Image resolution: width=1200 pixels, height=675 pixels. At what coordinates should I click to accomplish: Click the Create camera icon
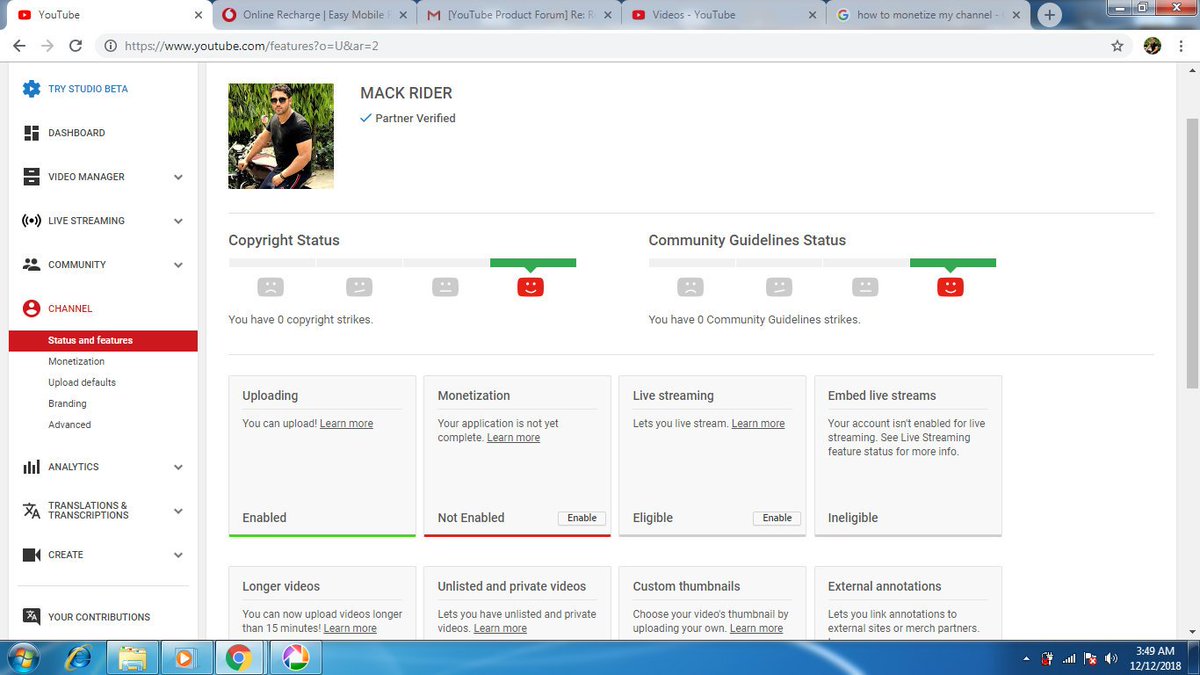(x=31, y=555)
